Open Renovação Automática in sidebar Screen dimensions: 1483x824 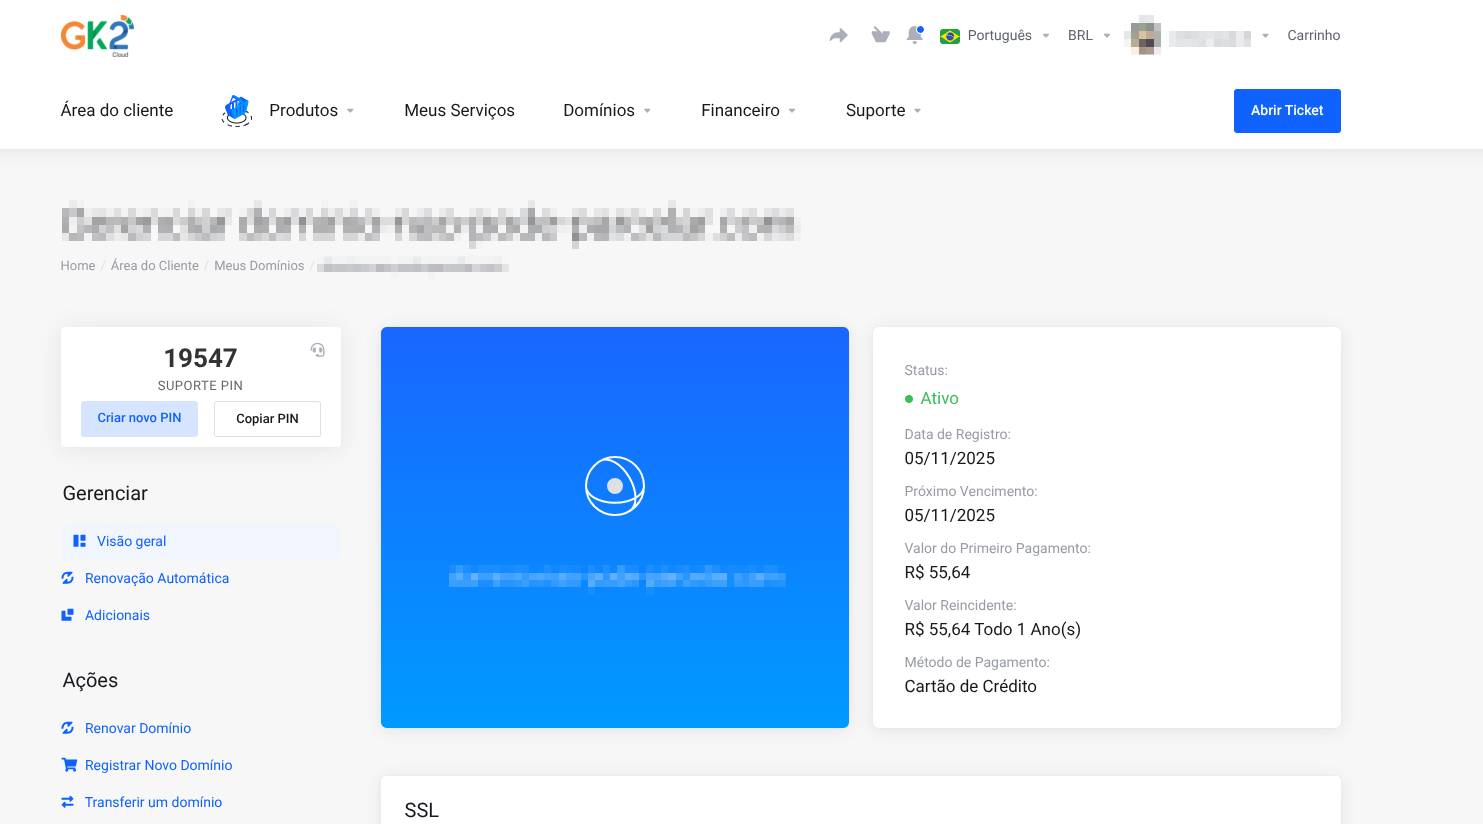[156, 578]
